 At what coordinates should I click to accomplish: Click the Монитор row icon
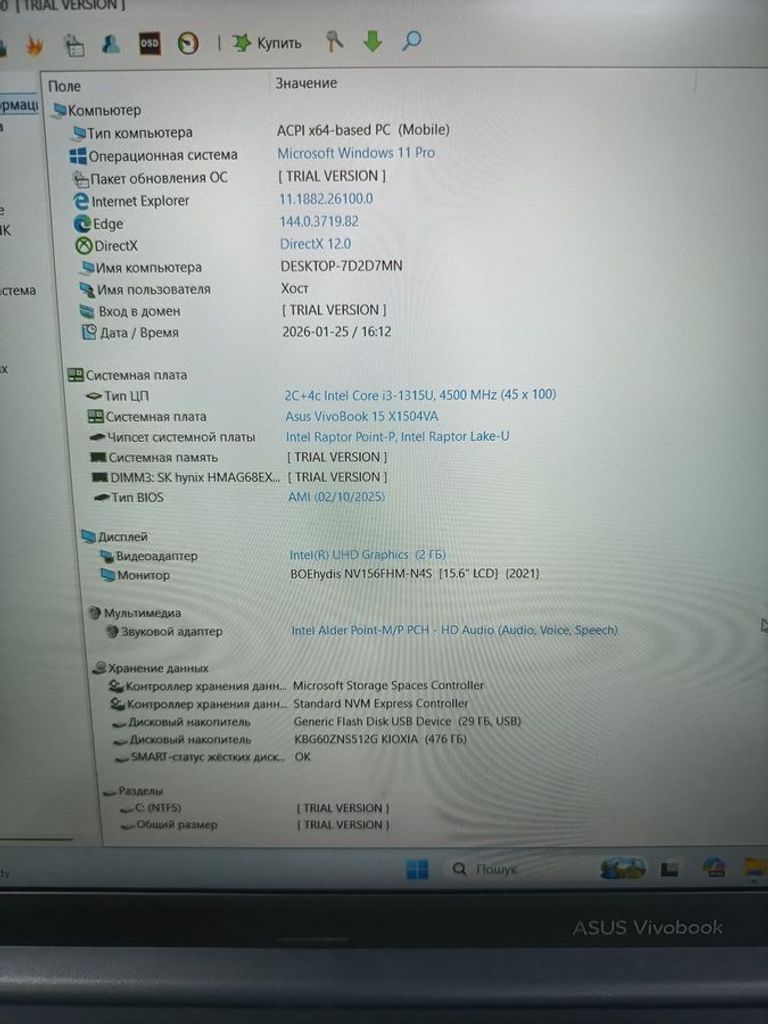pos(108,575)
